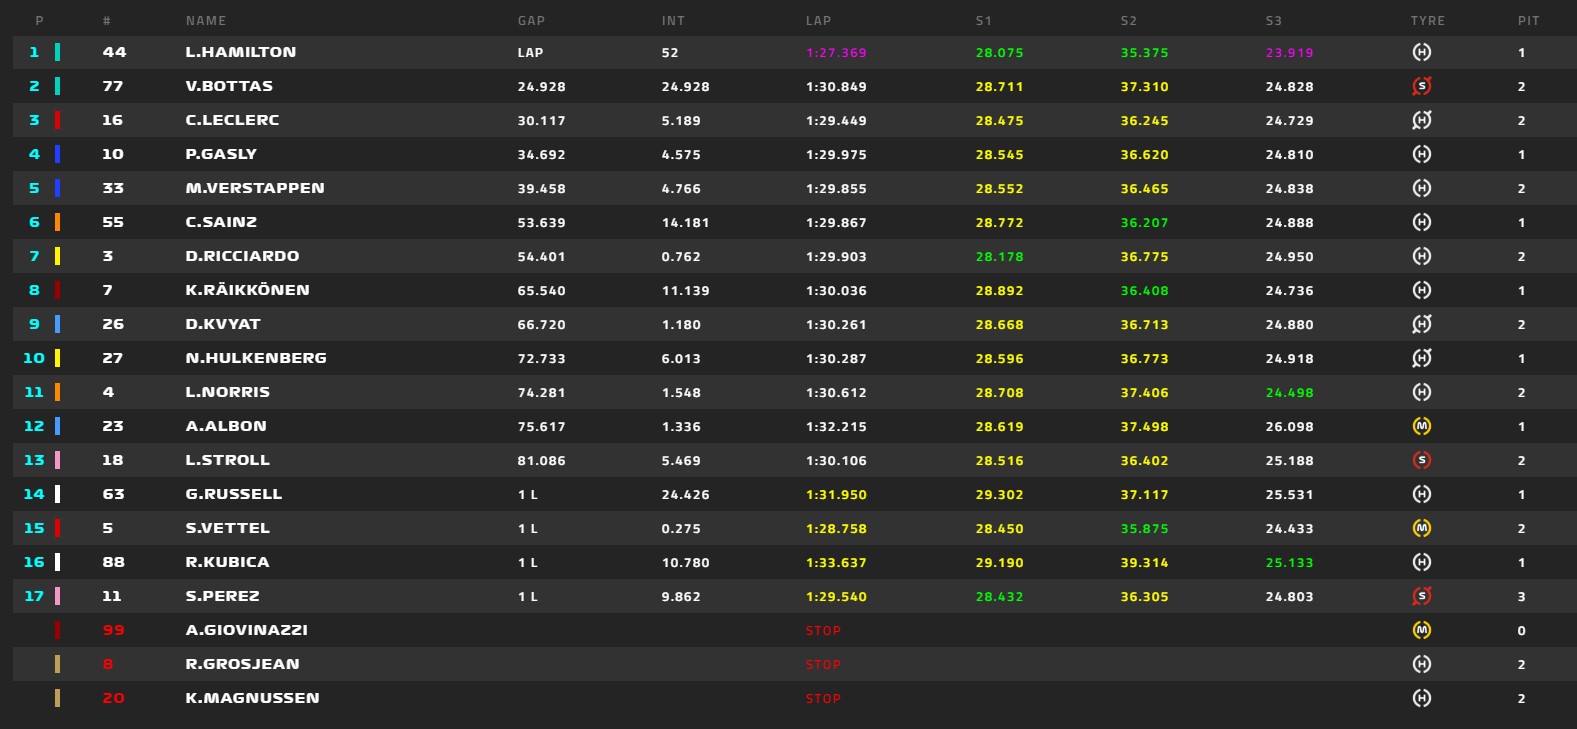Click Stroll's red soft tyre icon
This screenshot has width=1577, height=729.
coord(1421,460)
